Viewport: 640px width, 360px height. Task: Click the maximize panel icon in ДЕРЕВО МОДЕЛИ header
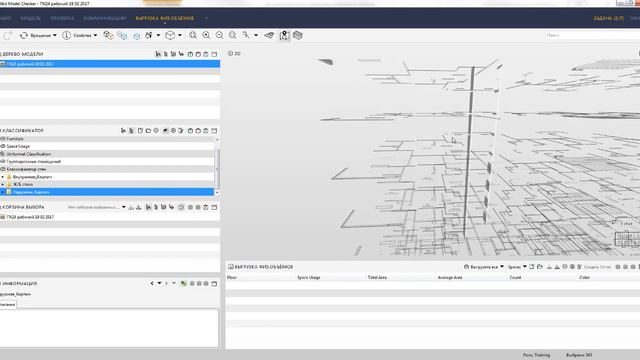(214, 54)
